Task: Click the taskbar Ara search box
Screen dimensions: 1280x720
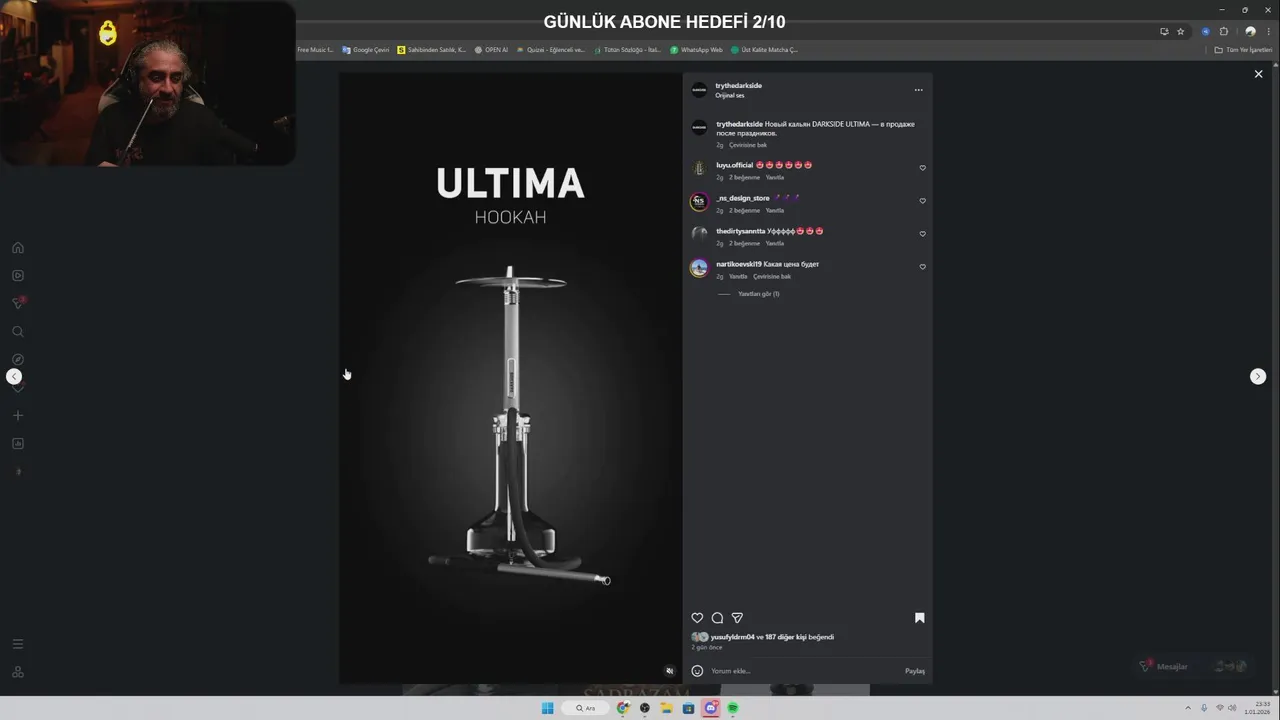Action: click(586, 708)
